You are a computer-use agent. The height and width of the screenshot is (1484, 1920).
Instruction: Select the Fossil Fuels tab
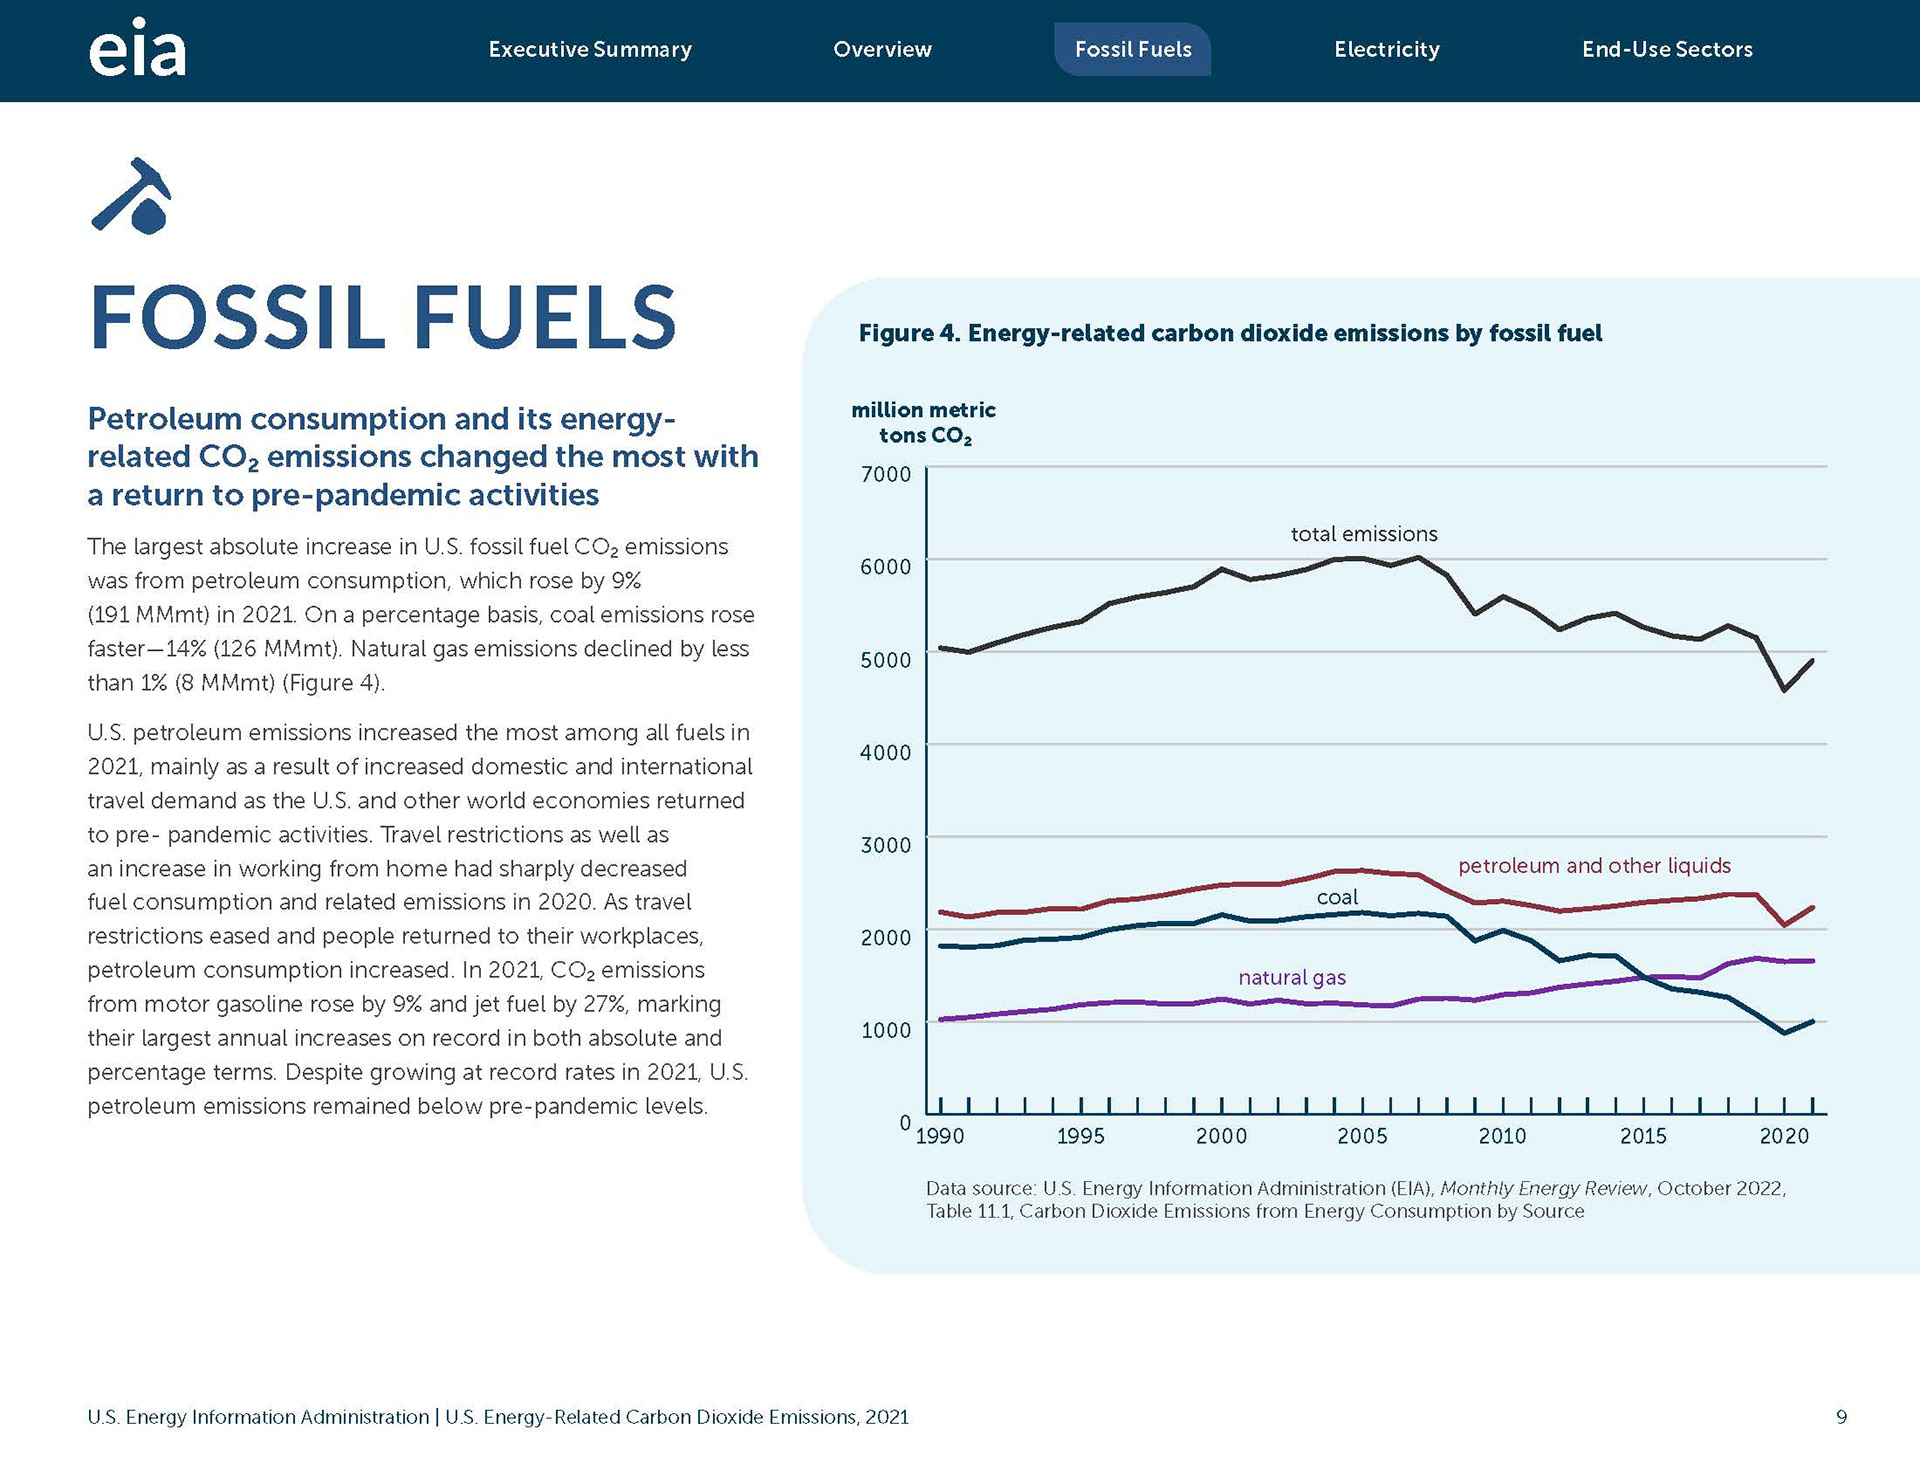(1133, 49)
